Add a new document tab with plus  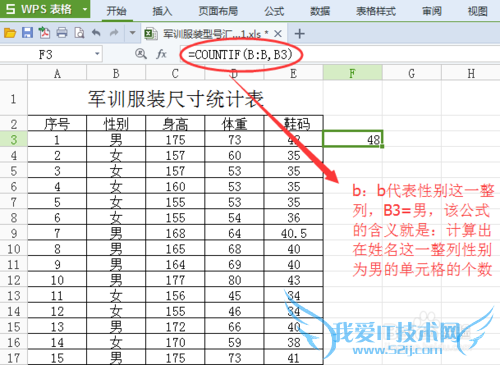pos(299,33)
